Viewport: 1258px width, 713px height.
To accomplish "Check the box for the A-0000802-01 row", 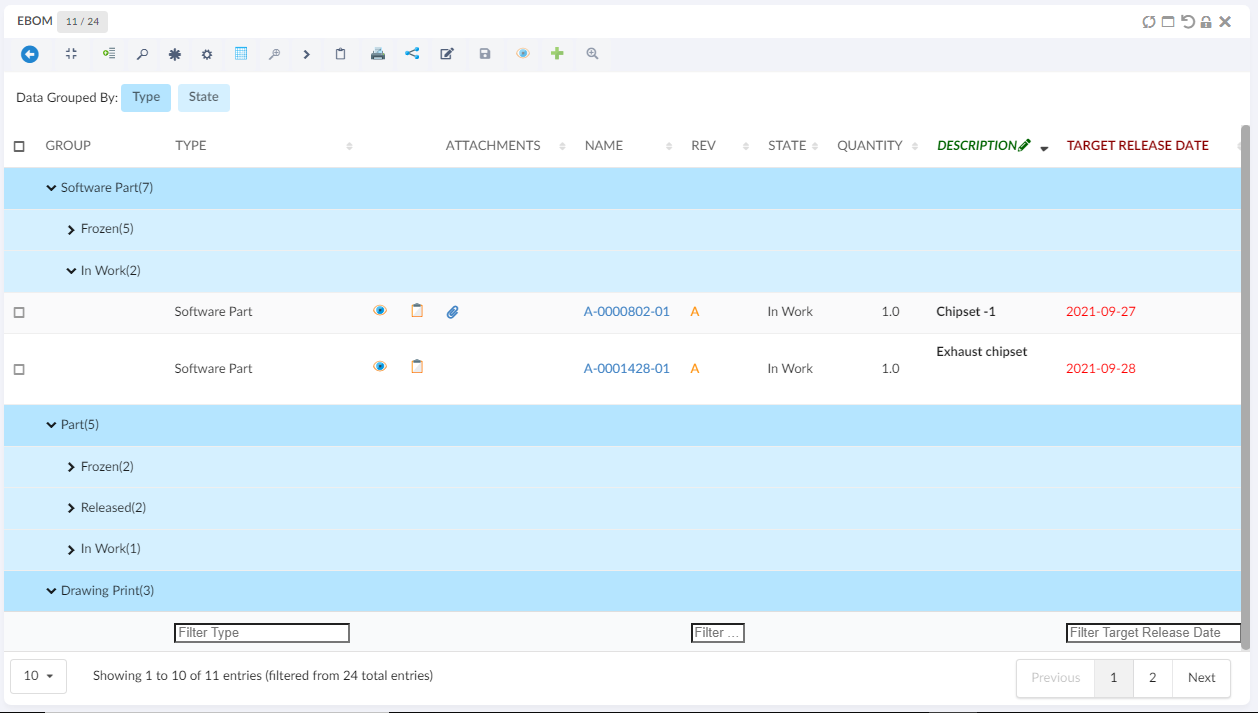I will [x=19, y=313].
